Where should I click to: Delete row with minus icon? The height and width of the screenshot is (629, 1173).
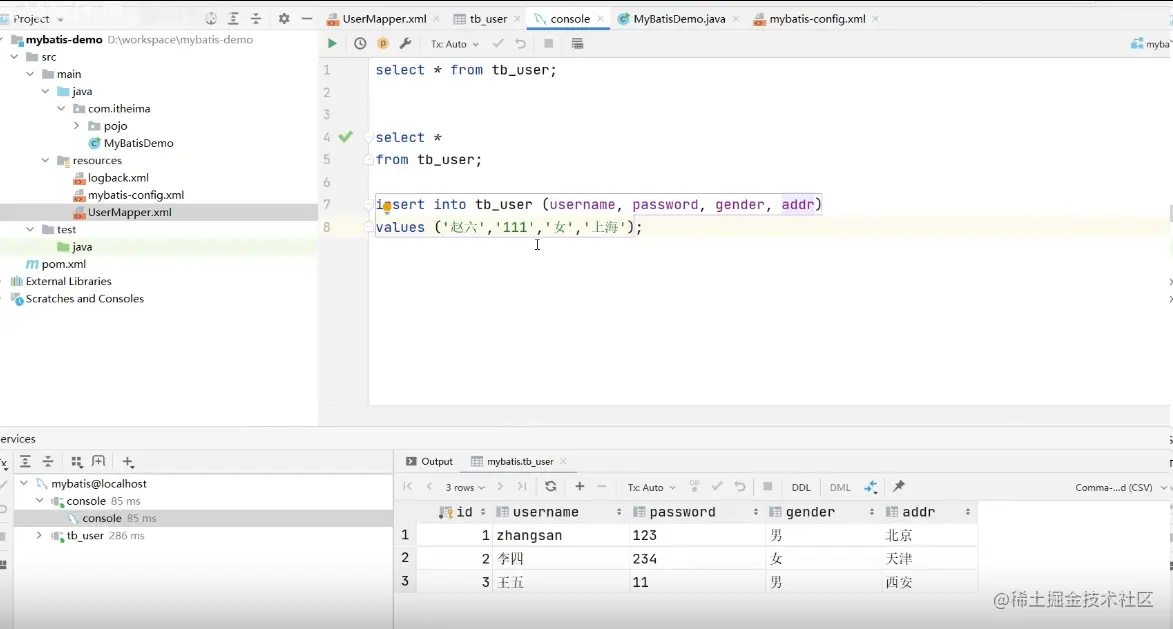click(601, 486)
